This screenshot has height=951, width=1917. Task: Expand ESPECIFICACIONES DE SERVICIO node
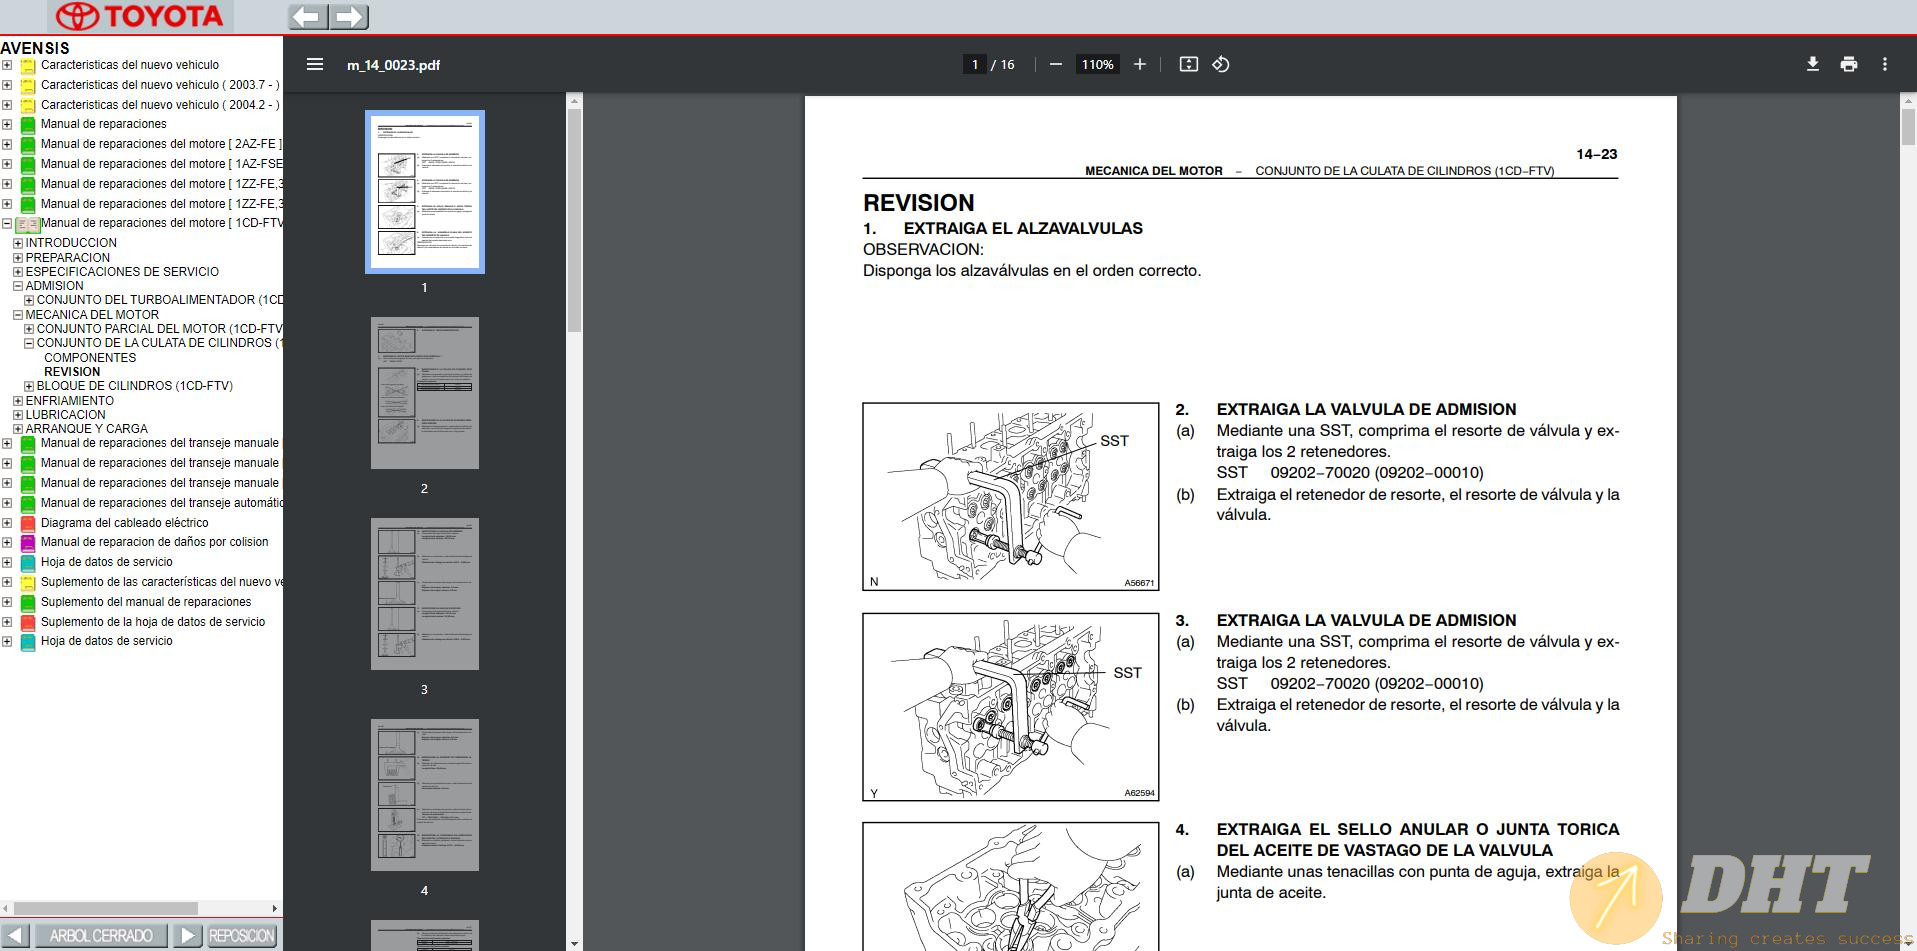pos(18,272)
